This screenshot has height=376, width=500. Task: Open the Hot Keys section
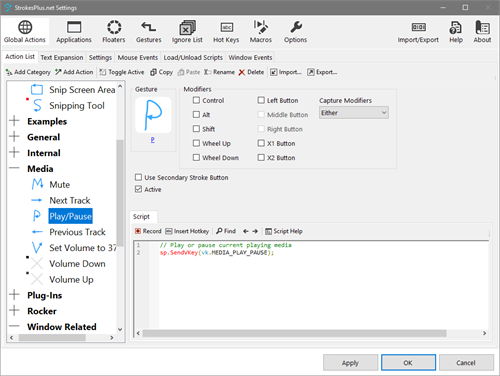tap(226, 32)
